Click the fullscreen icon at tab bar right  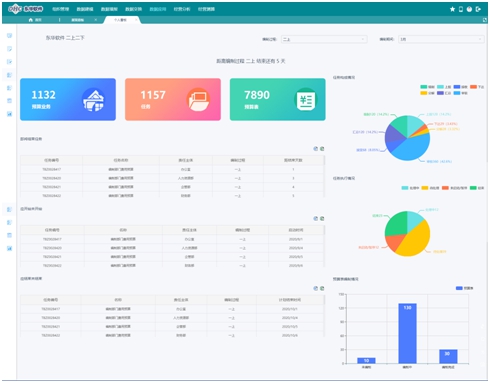[485, 20]
